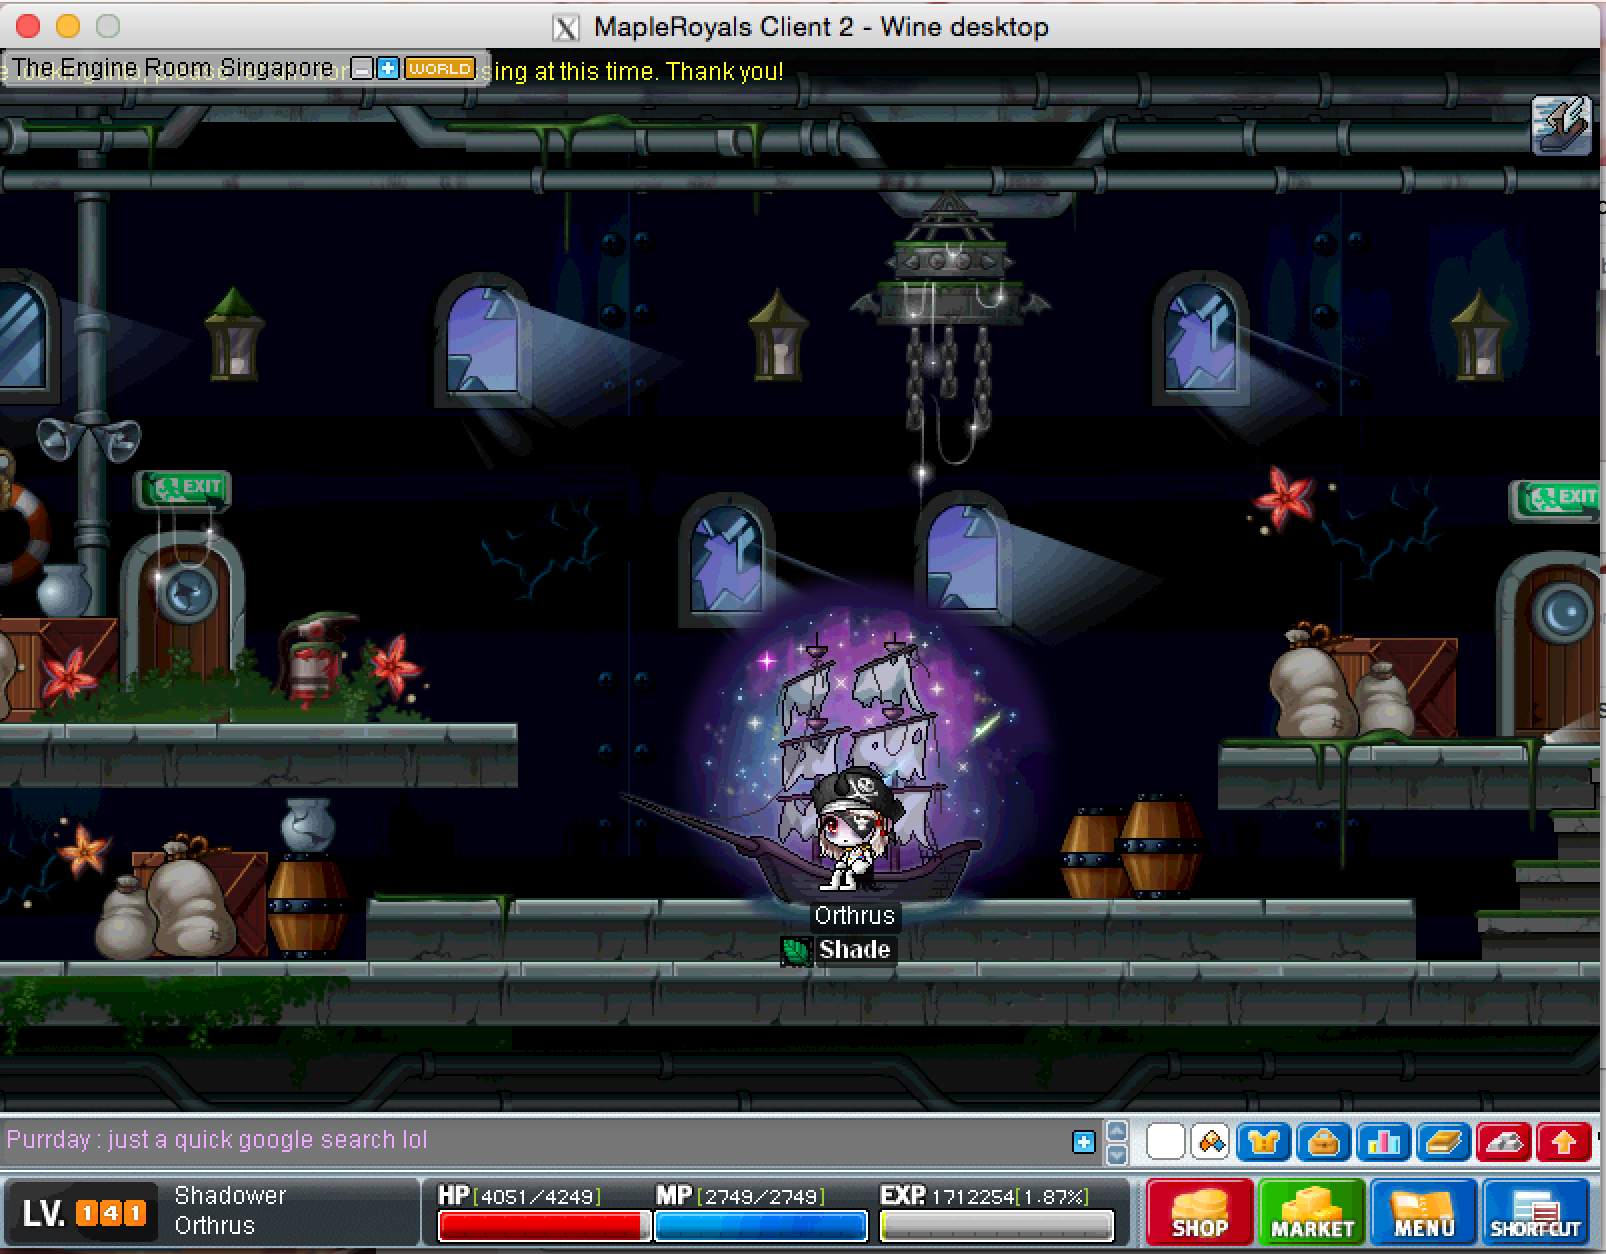The height and width of the screenshot is (1254, 1606).
Task: Minimize the minimap with minus button
Action: click(x=363, y=69)
